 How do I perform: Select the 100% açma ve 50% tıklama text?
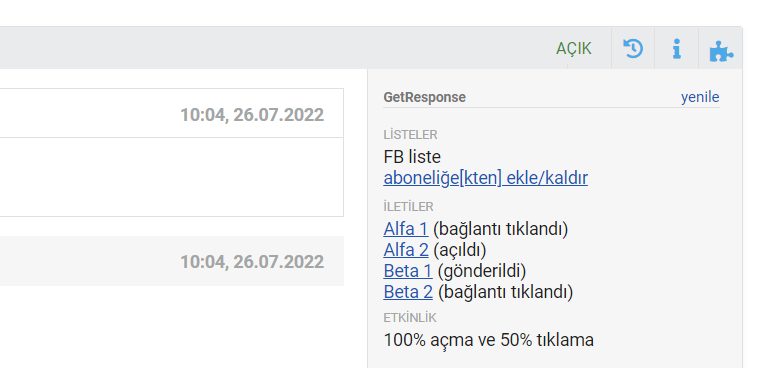click(488, 340)
